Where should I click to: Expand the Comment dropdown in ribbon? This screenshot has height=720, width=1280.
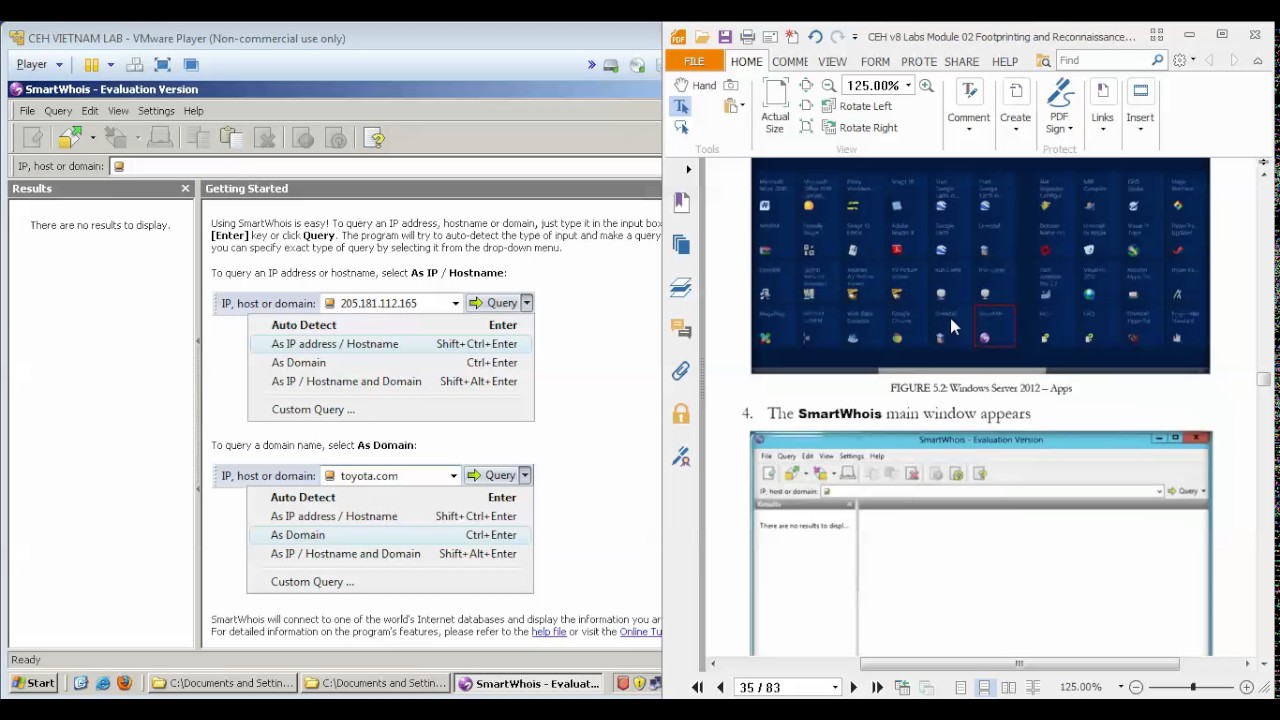pos(968,129)
